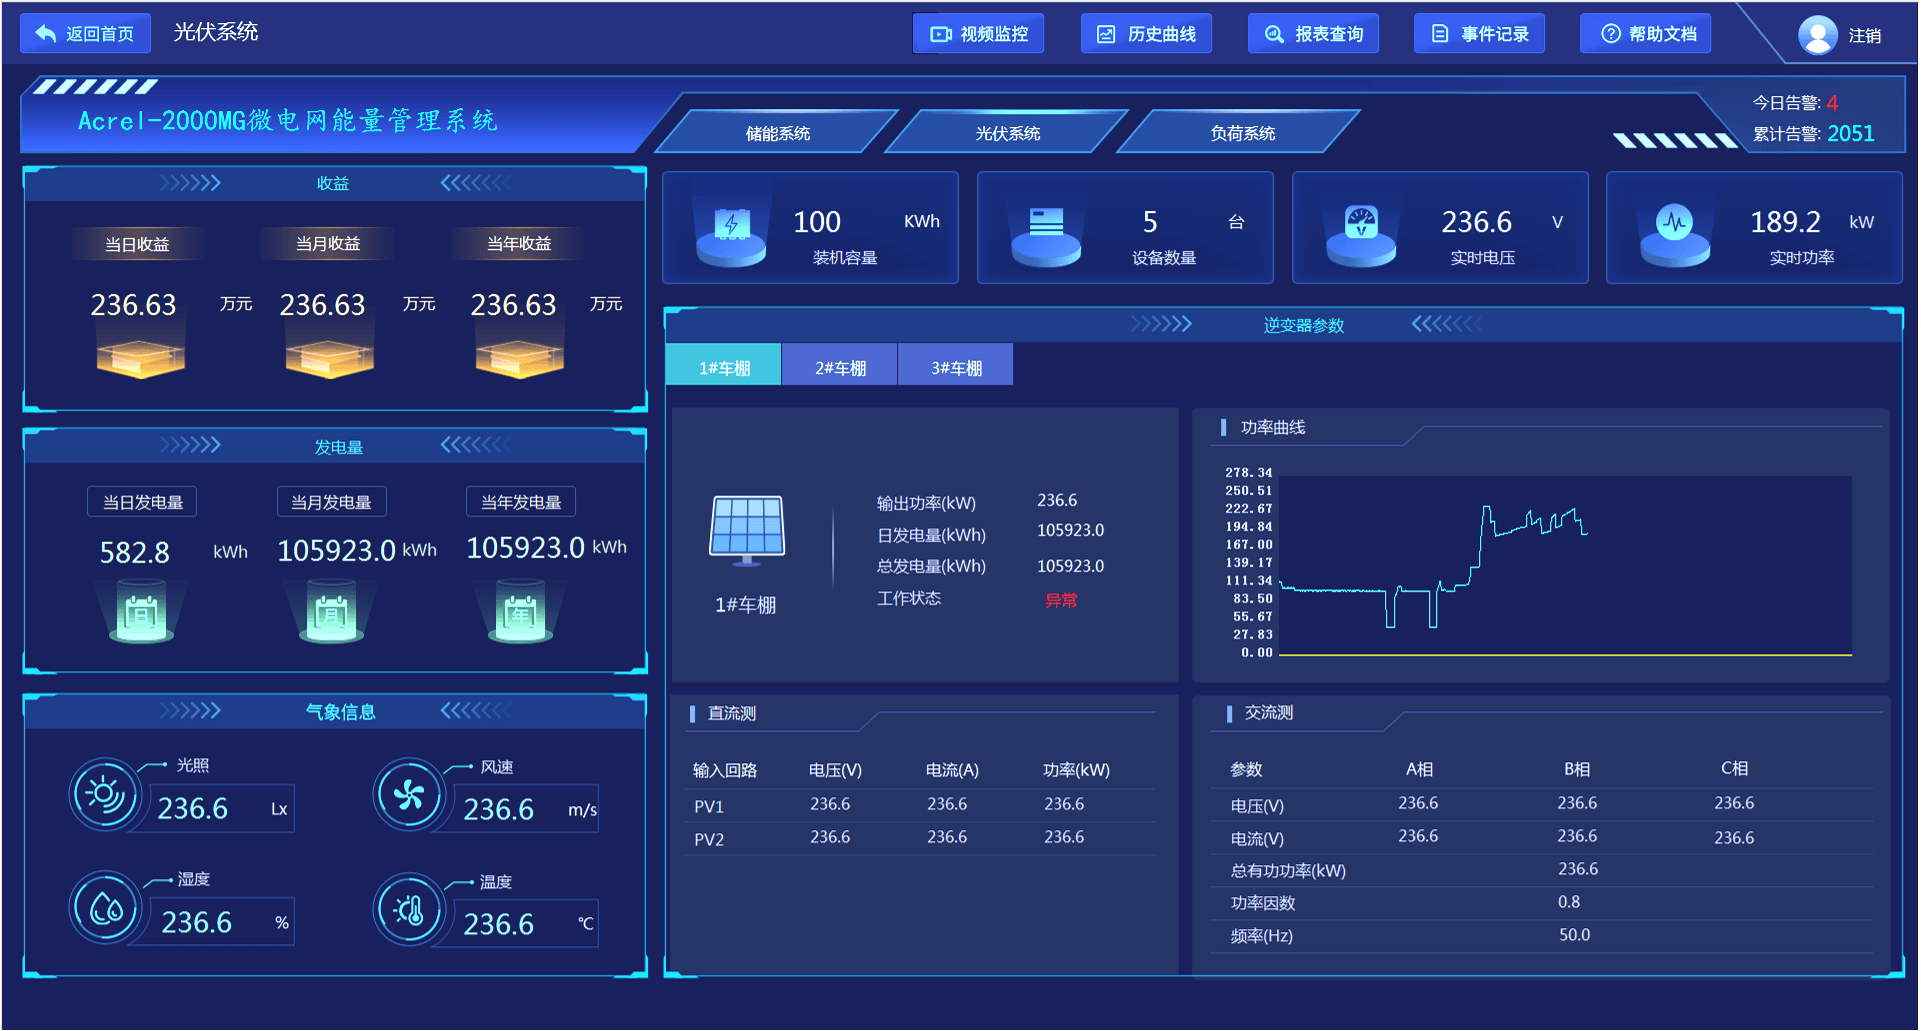The image size is (1921, 1031).
Task: Click the 当日发电量 calendar icon
Action: (x=141, y=614)
